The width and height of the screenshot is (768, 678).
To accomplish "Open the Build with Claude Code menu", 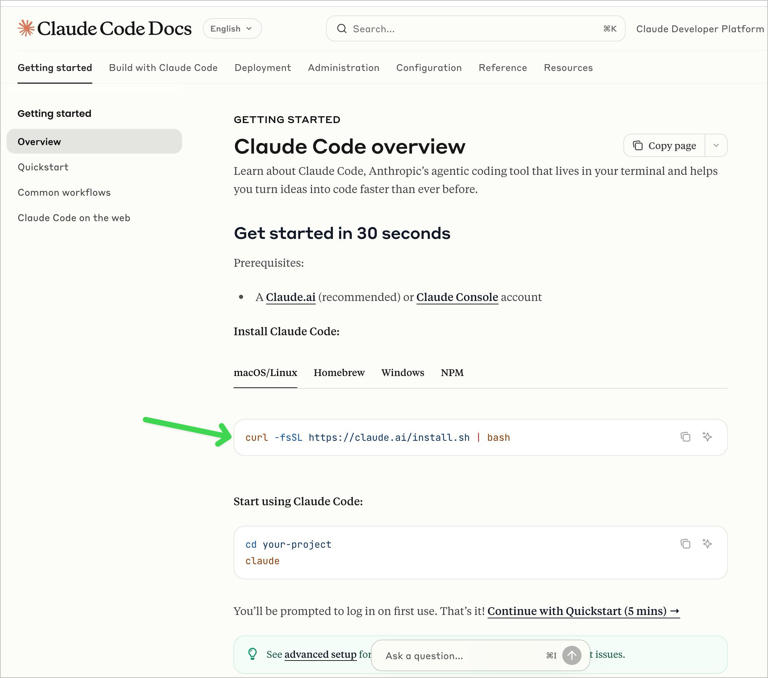I will (163, 68).
